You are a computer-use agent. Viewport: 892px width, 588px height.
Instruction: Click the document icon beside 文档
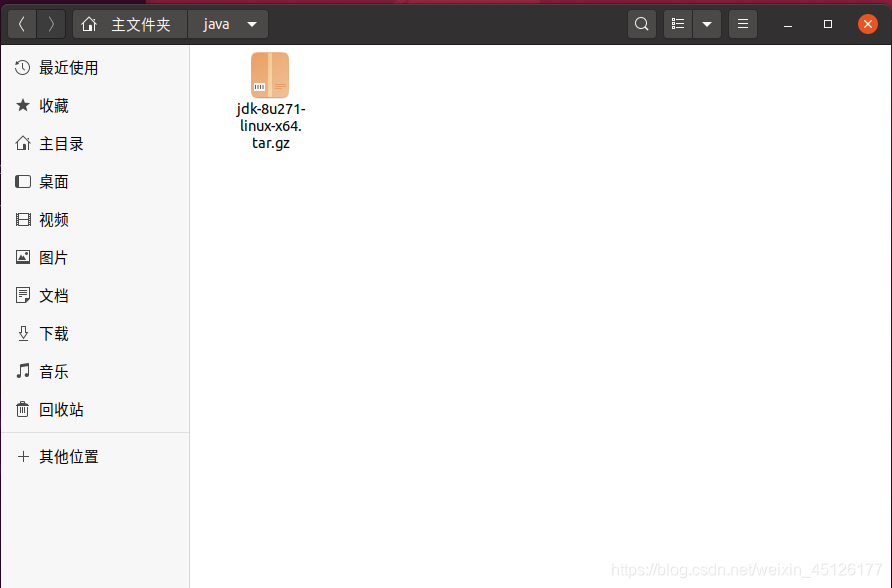point(23,295)
